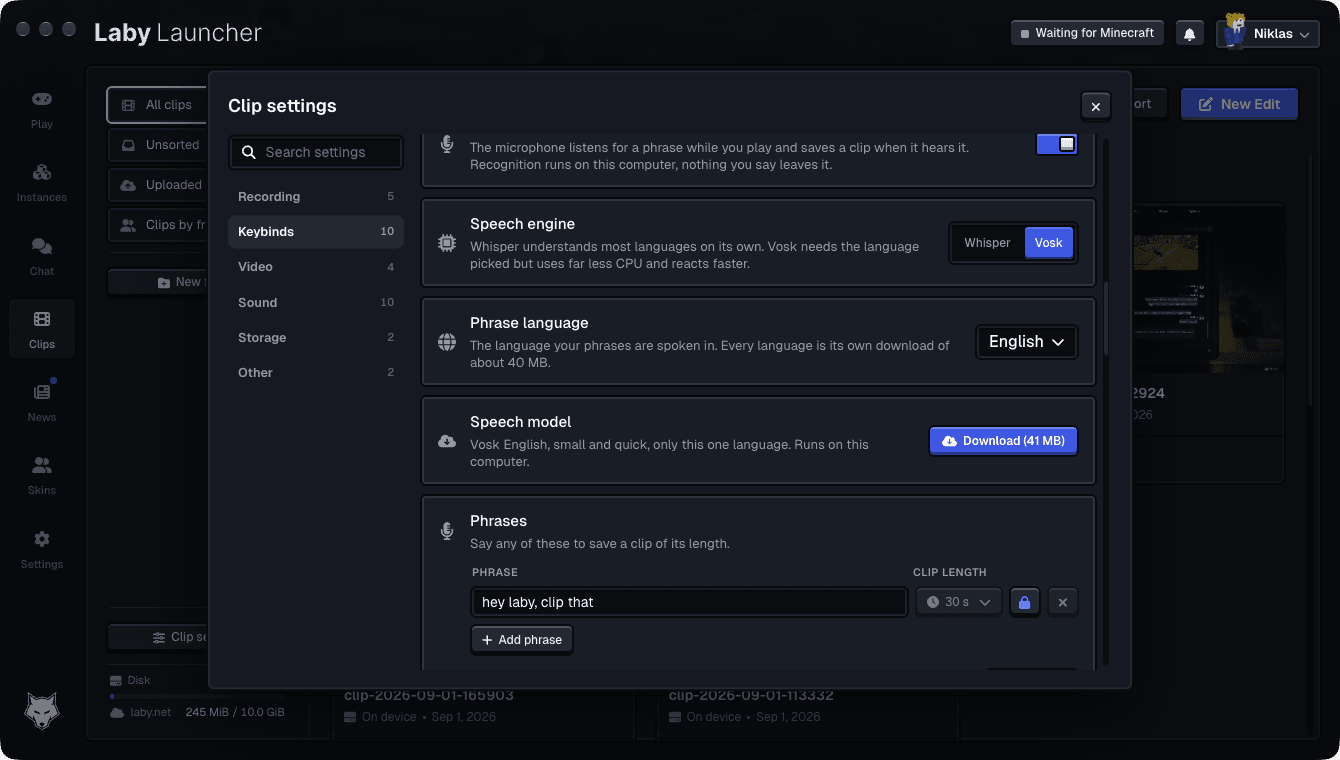Go to the Sound settings category

click(x=316, y=303)
